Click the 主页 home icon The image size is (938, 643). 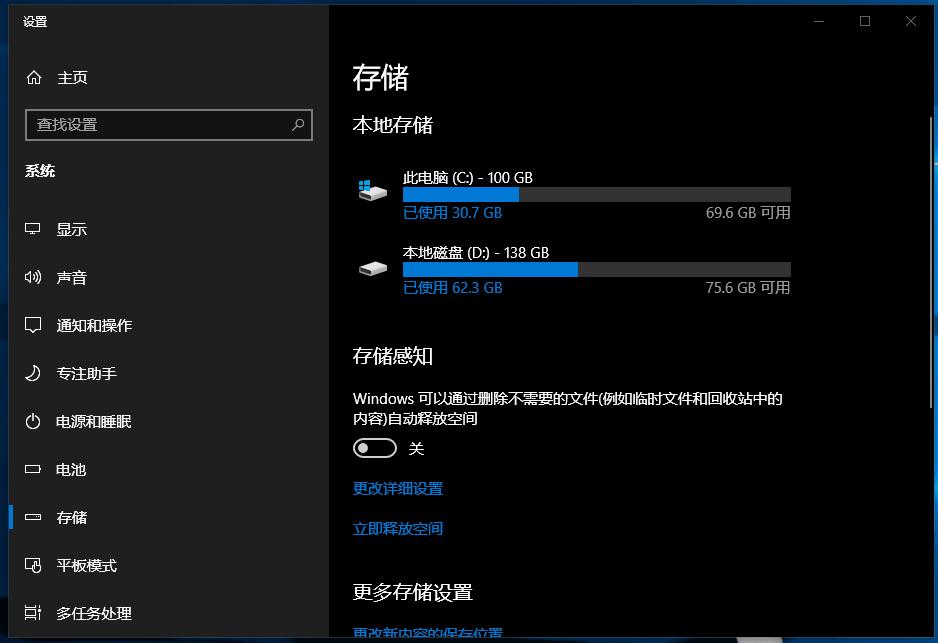tap(33, 77)
